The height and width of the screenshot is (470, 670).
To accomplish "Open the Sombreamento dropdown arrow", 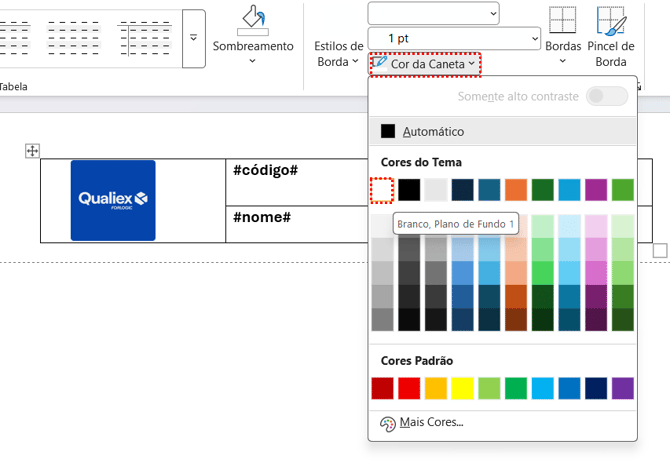I will [253, 61].
